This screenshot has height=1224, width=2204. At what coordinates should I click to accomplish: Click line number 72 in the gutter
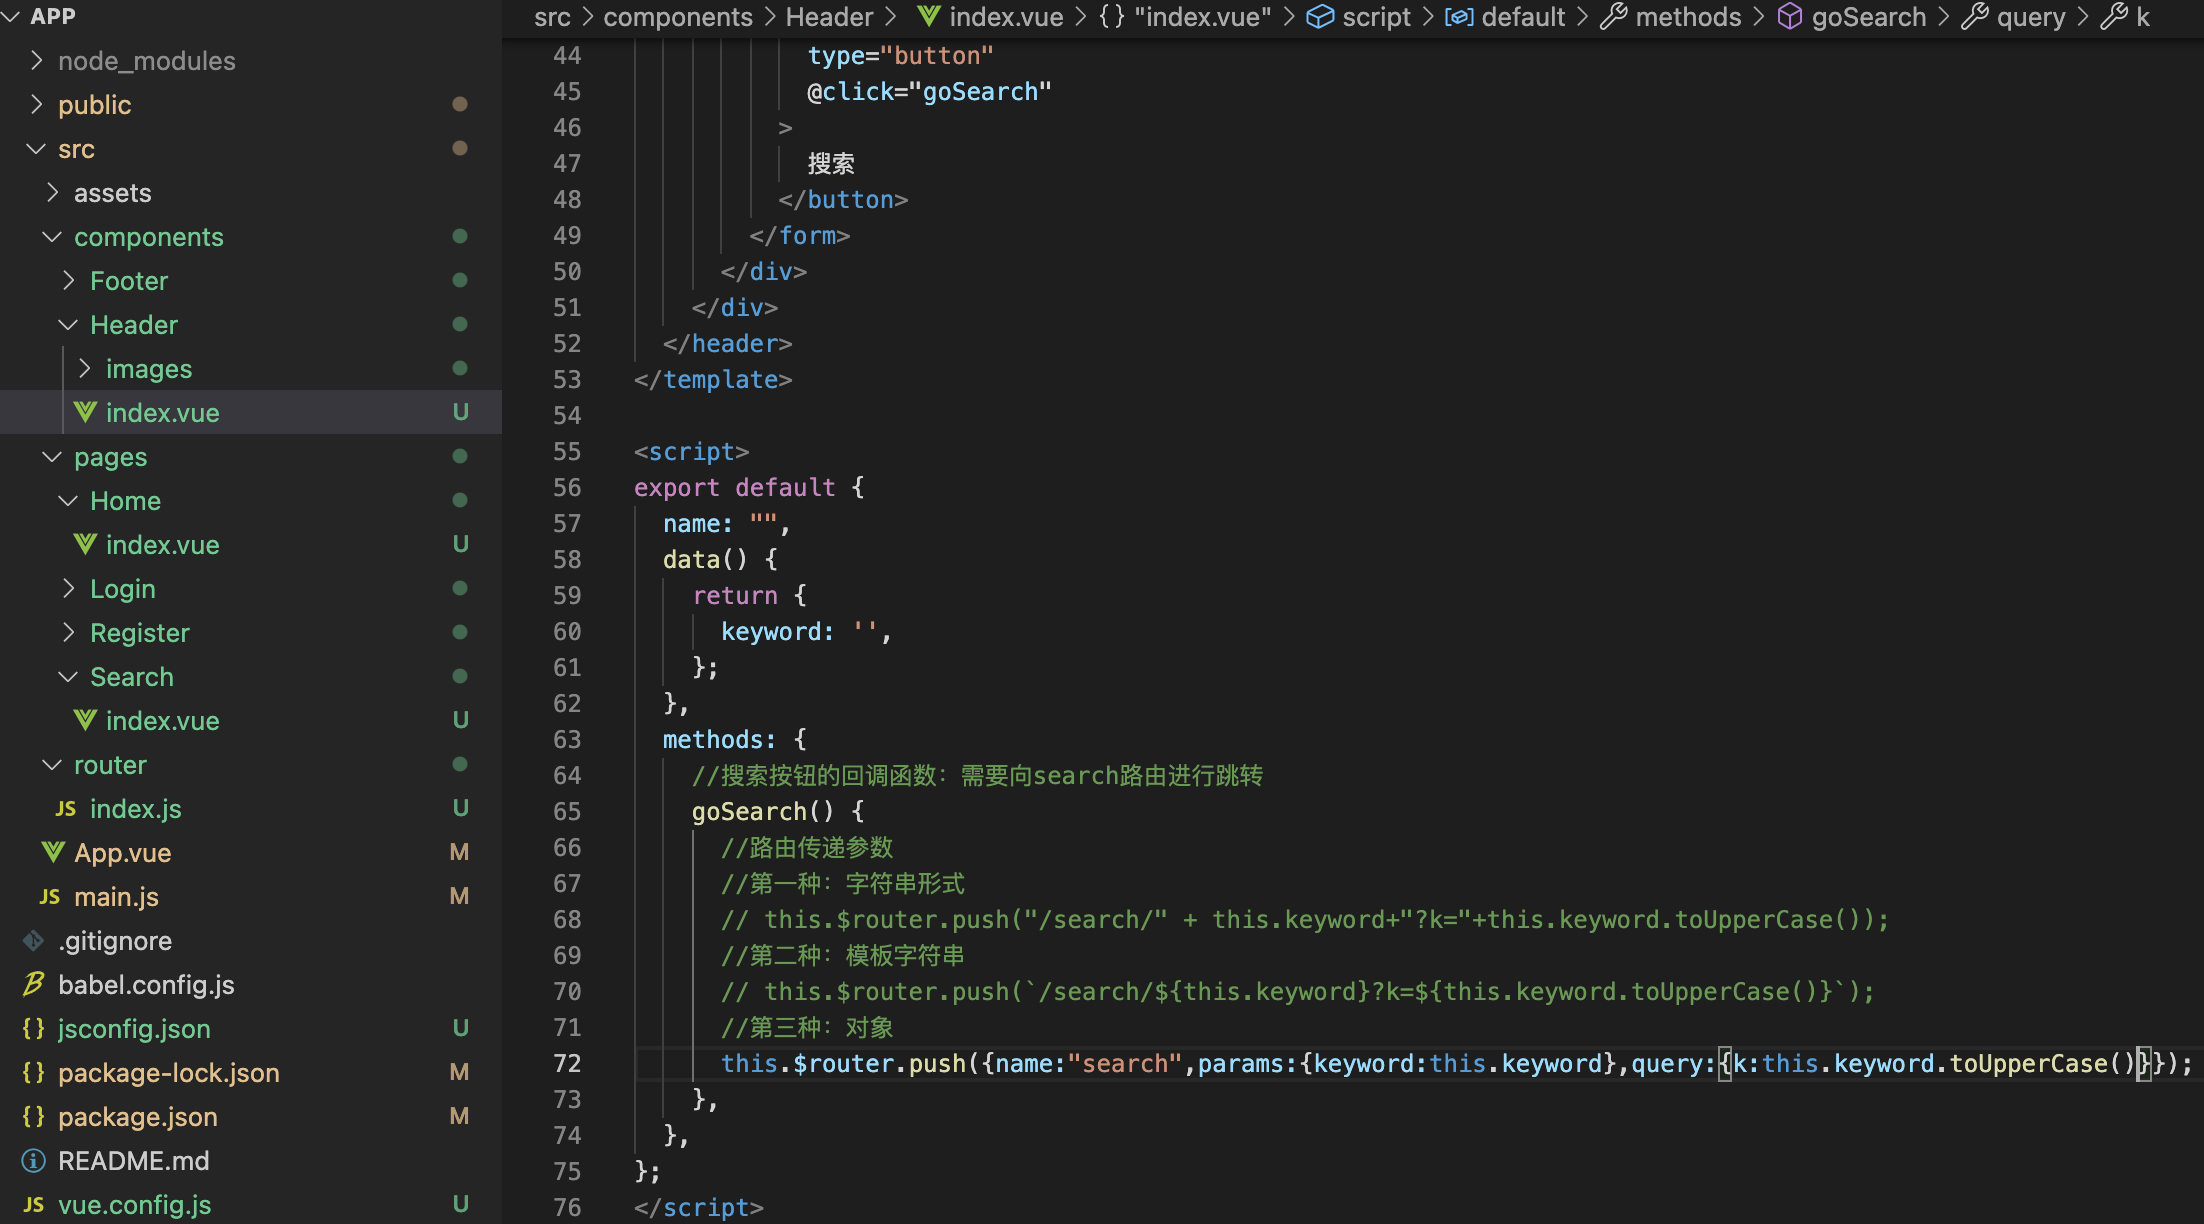coord(567,1063)
